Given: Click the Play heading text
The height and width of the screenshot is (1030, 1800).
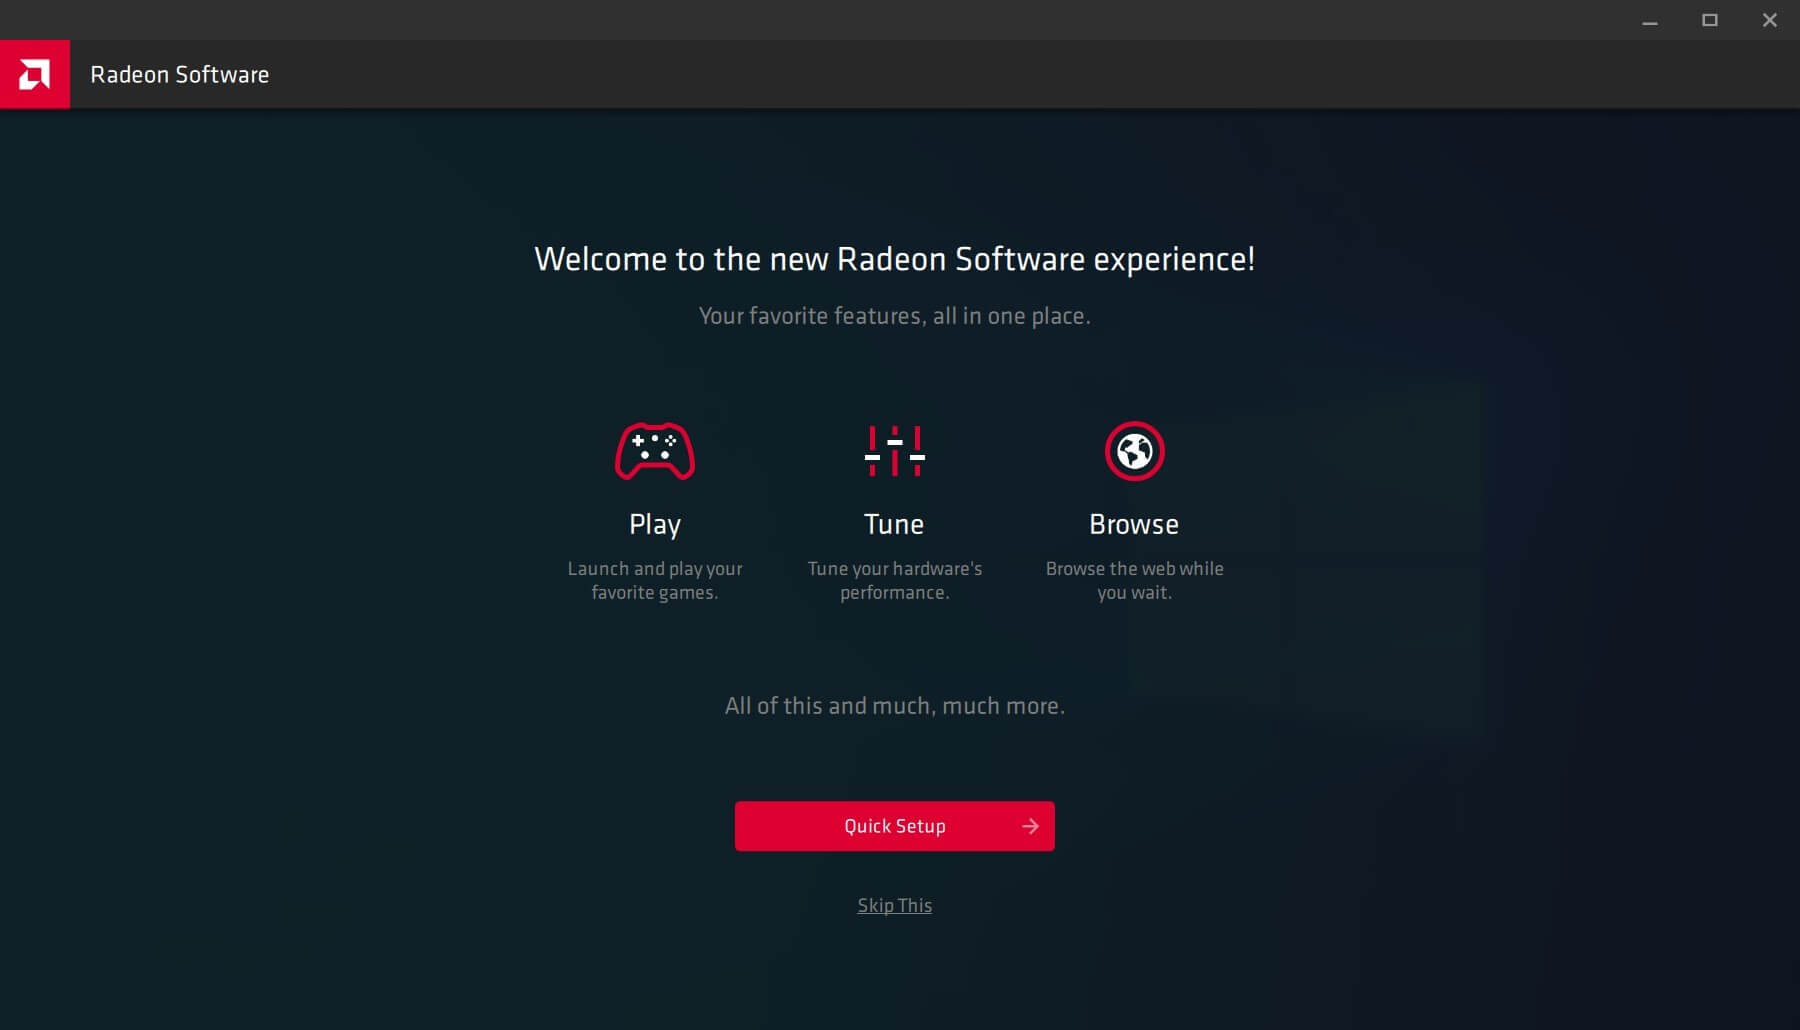Looking at the screenshot, I should (x=655, y=525).
